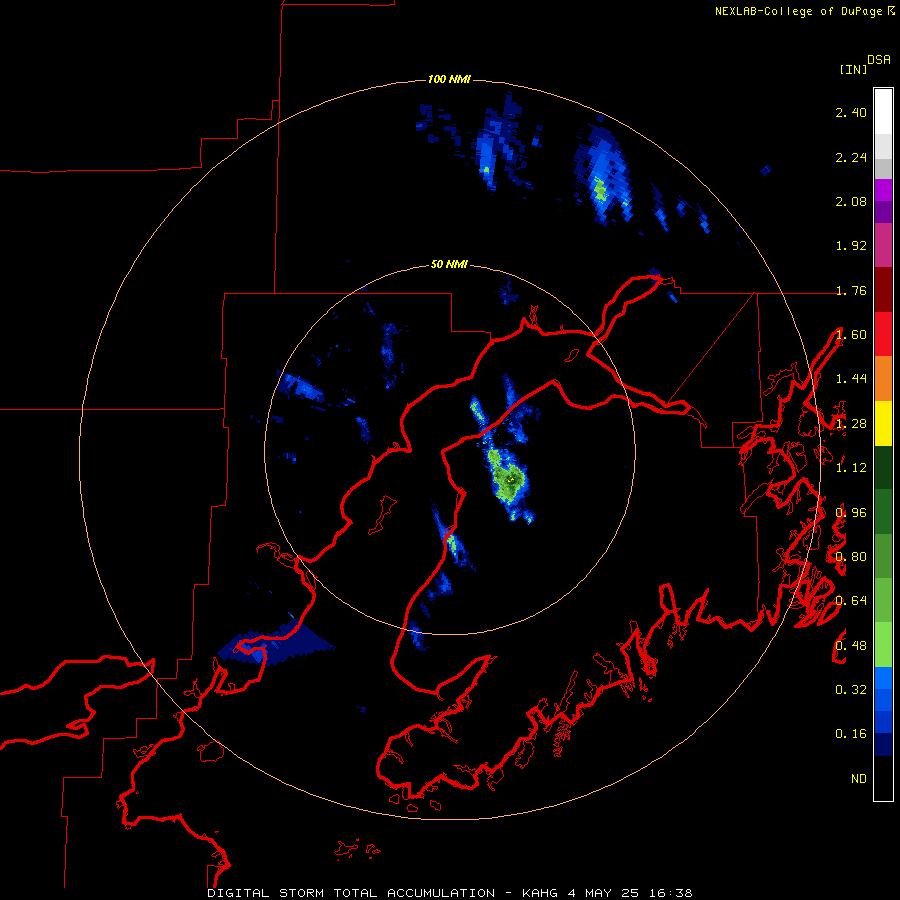900x900 pixels.
Task: Click the 1.92 legend value
Action: pyautogui.click(x=851, y=246)
